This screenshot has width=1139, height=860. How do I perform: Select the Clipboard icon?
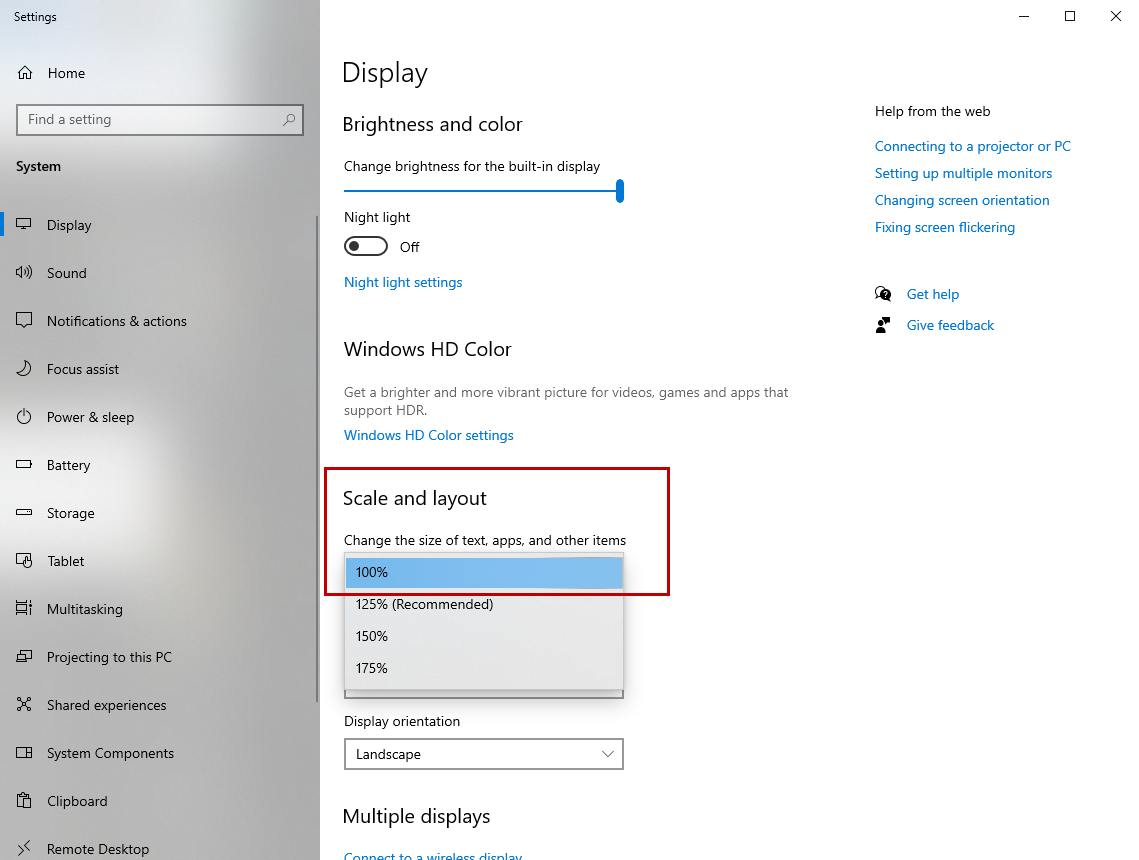pyautogui.click(x=24, y=800)
